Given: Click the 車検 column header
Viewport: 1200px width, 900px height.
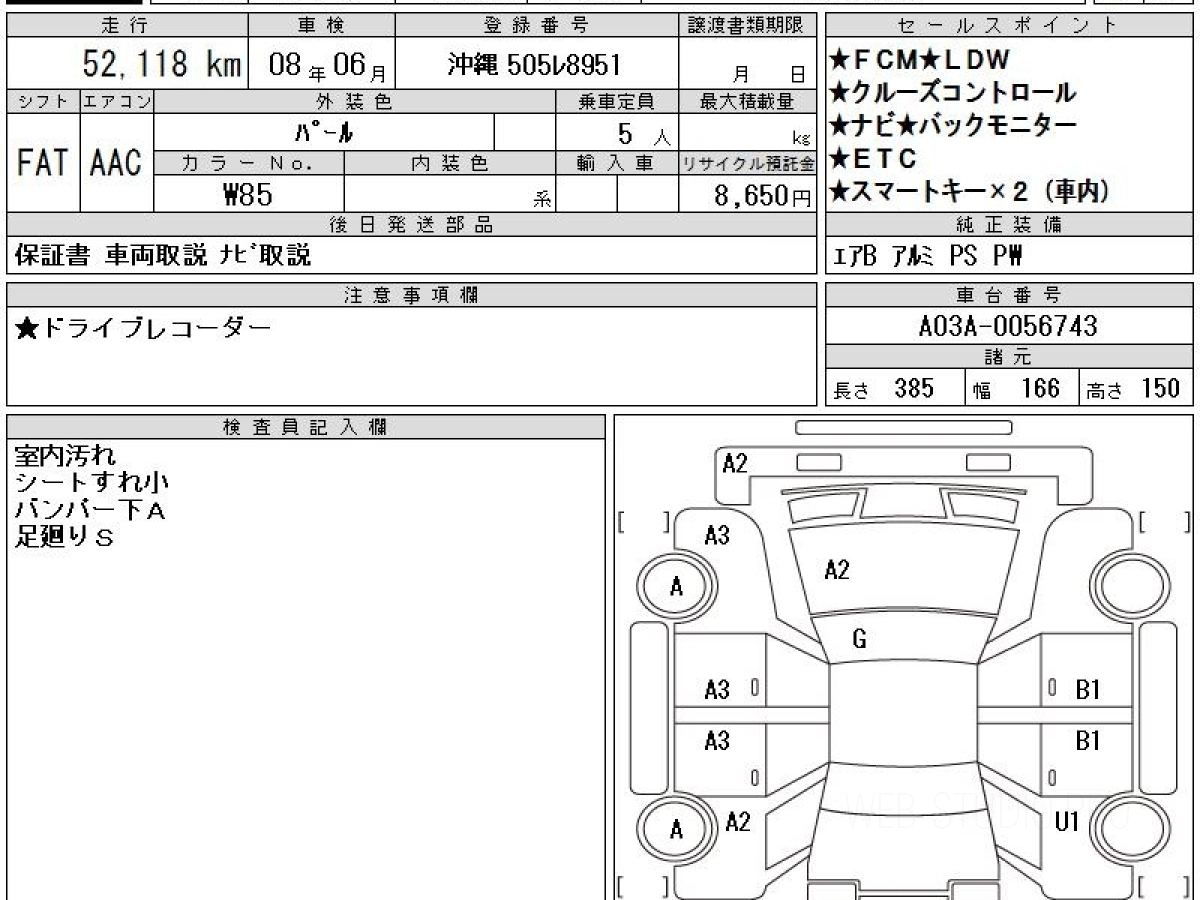Looking at the screenshot, I should click(x=321, y=26).
